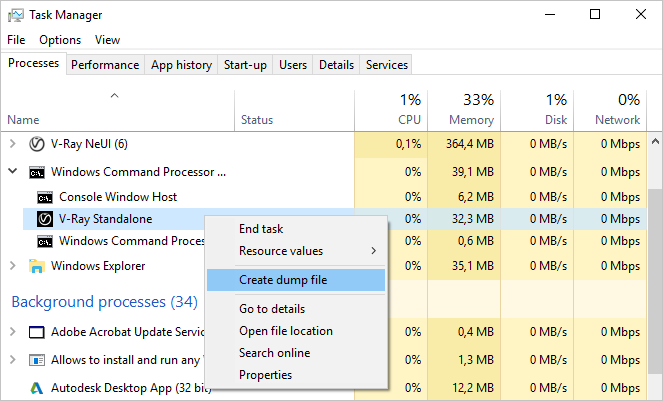Click the Background processes (34) heading
Screen dimensions: 663x401
click(x=104, y=302)
